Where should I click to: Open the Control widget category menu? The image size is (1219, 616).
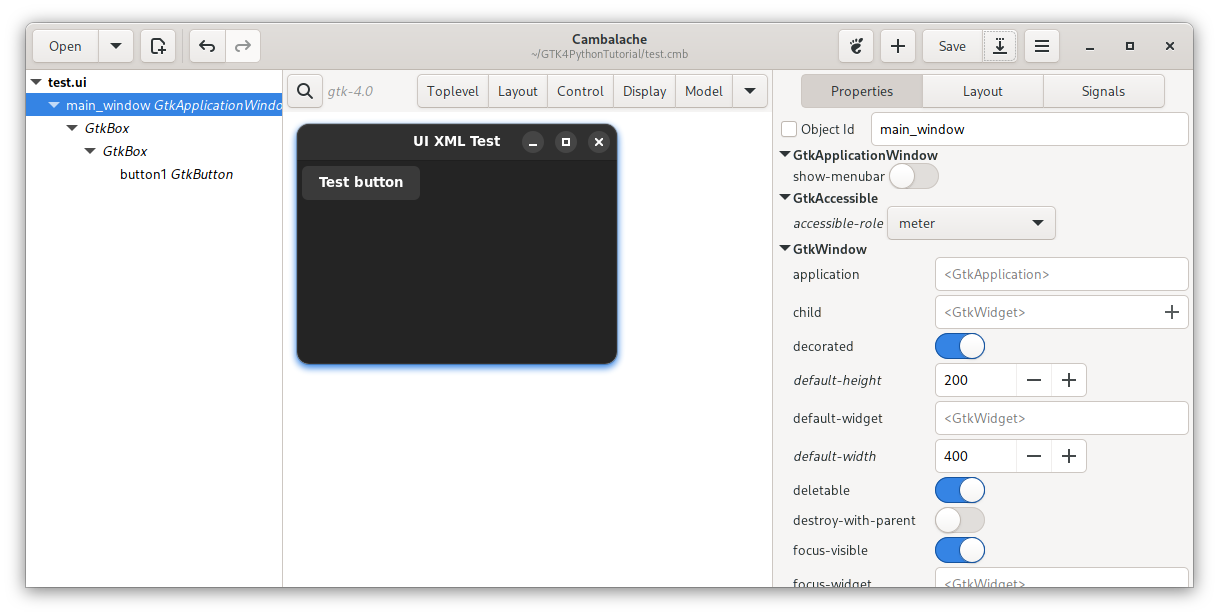(580, 91)
